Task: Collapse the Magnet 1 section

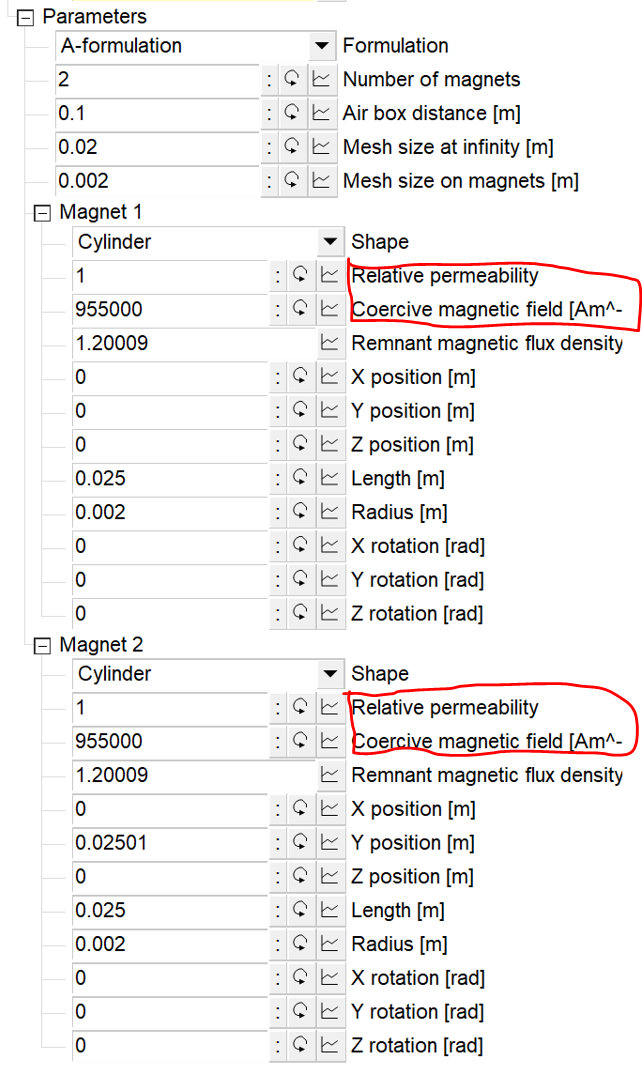Action: click(x=42, y=213)
